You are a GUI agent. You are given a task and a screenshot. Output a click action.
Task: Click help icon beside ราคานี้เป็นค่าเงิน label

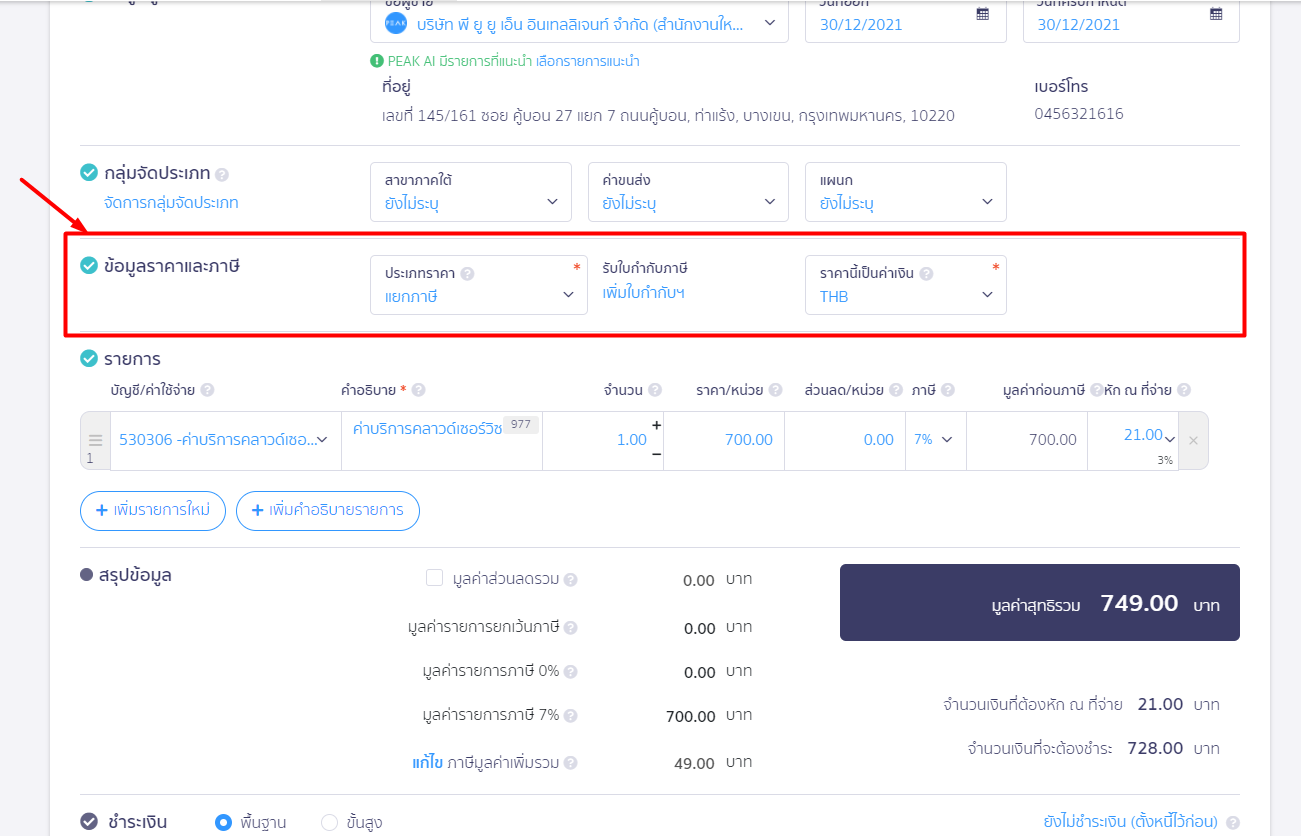[926, 273]
